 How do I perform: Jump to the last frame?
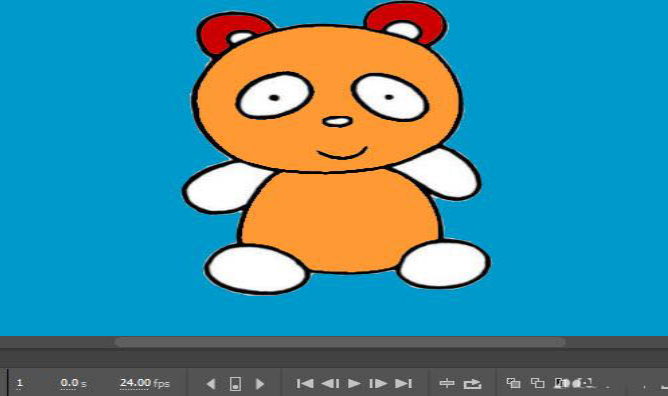[403, 384]
